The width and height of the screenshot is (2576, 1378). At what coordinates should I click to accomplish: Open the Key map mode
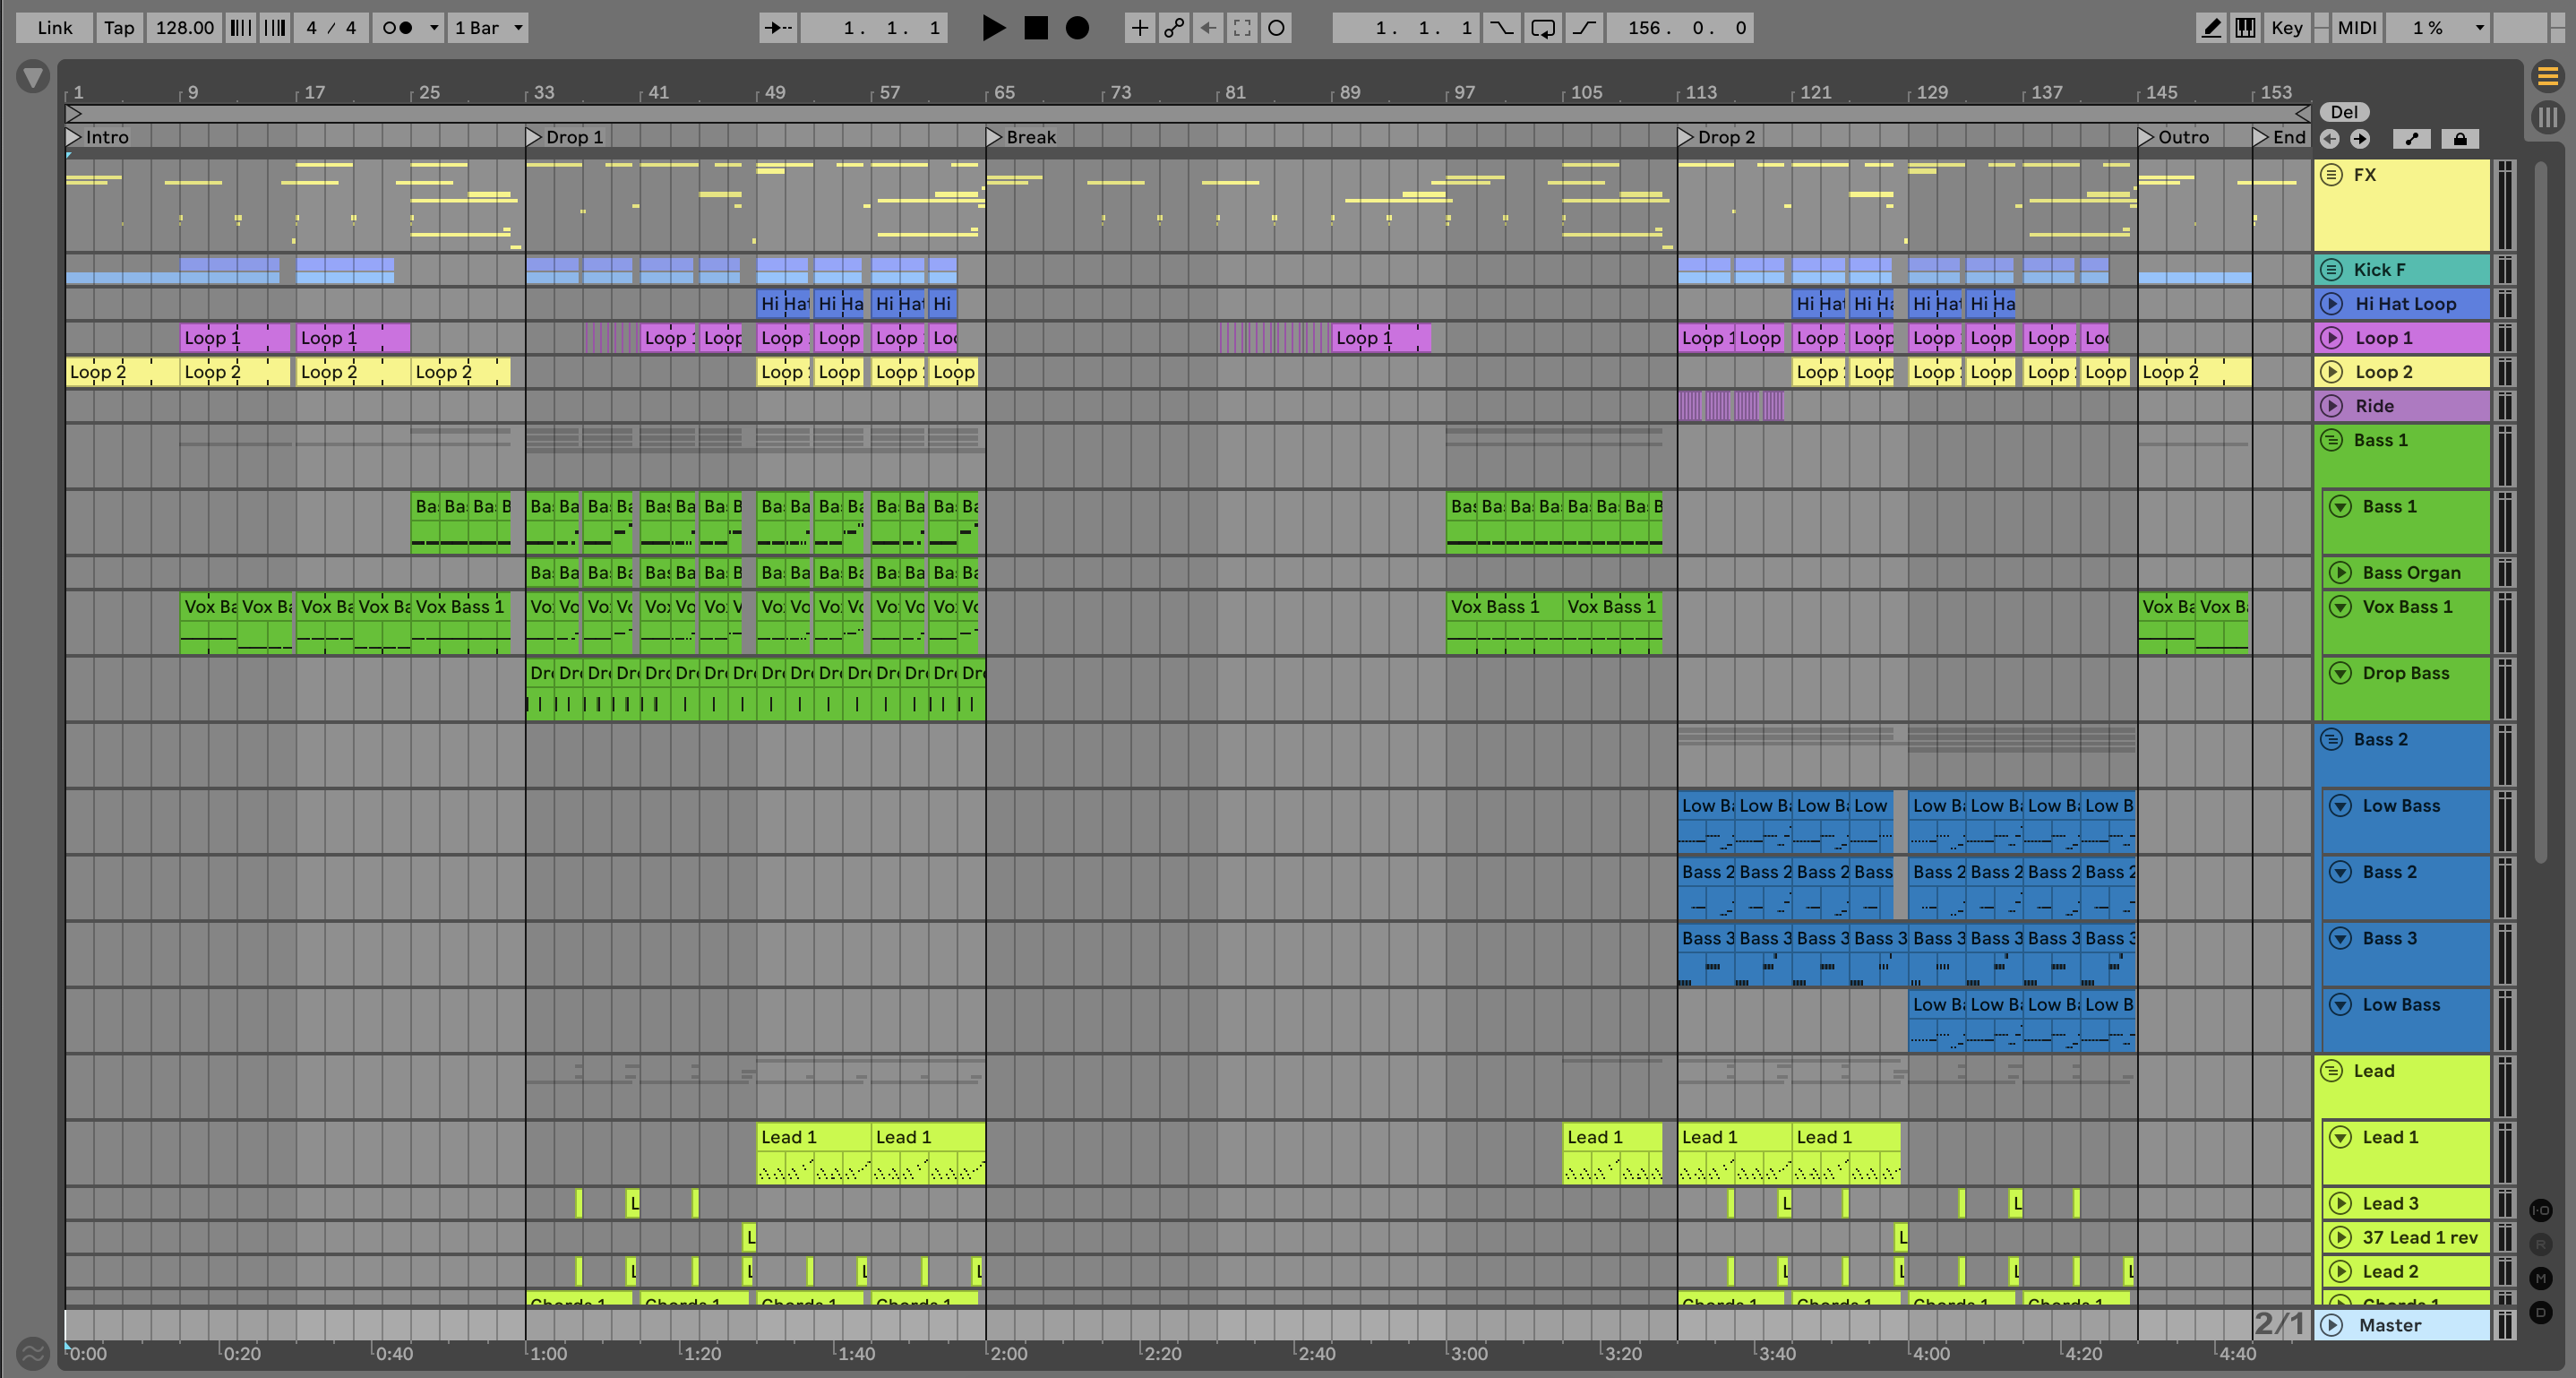tap(2286, 28)
